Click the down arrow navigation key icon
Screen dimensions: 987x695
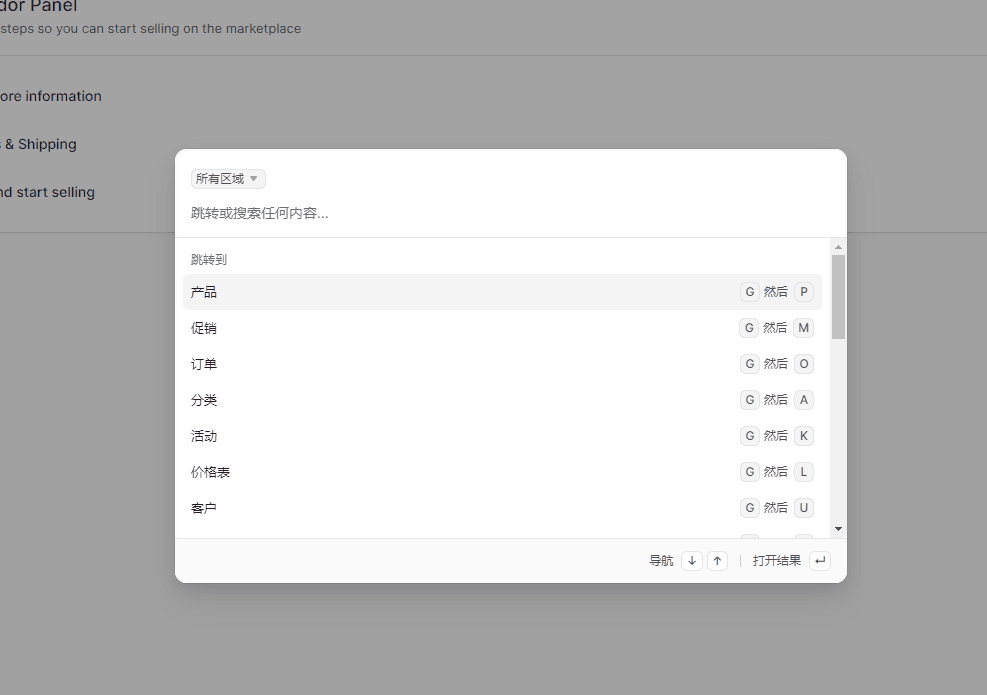[x=692, y=561]
